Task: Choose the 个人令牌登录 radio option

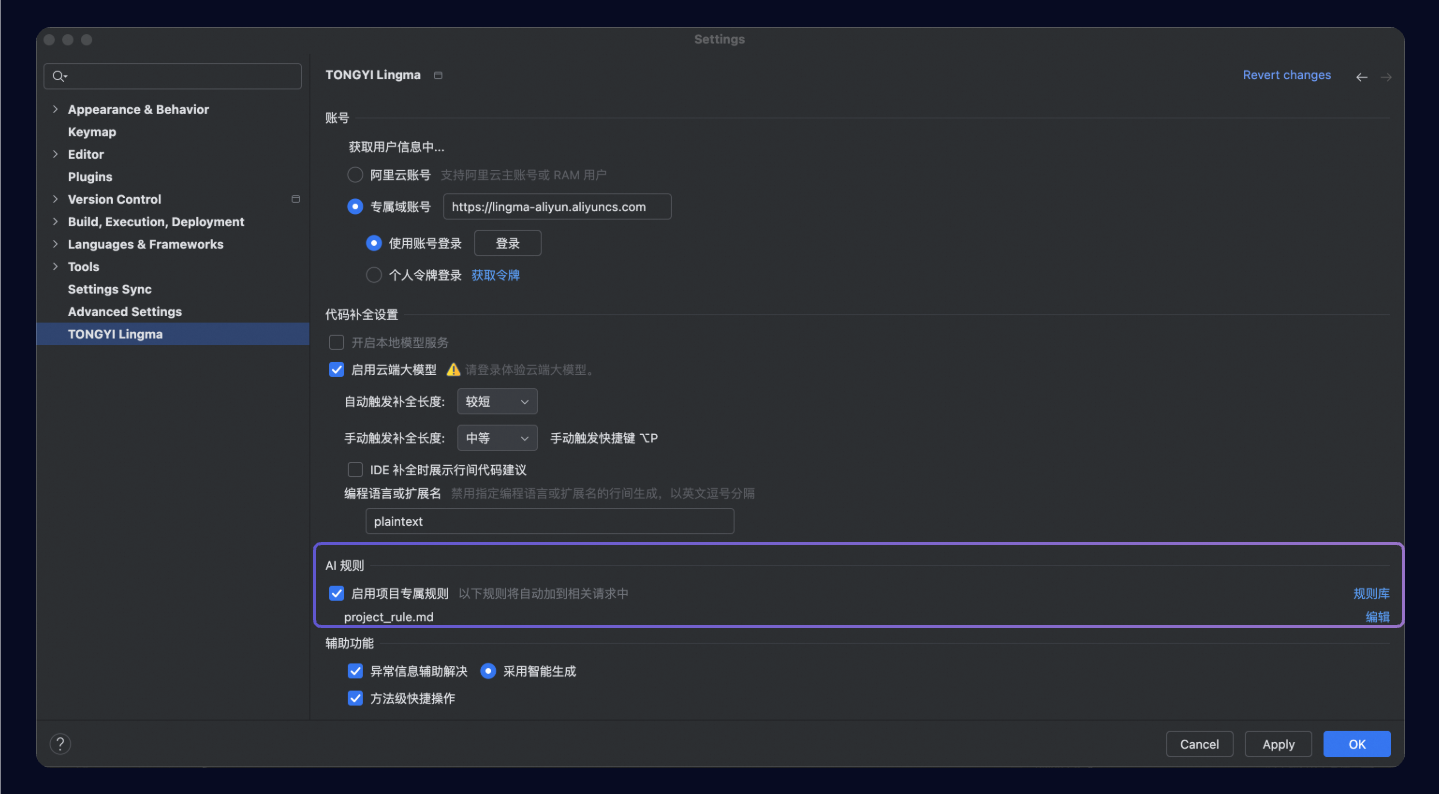Action: click(x=374, y=275)
